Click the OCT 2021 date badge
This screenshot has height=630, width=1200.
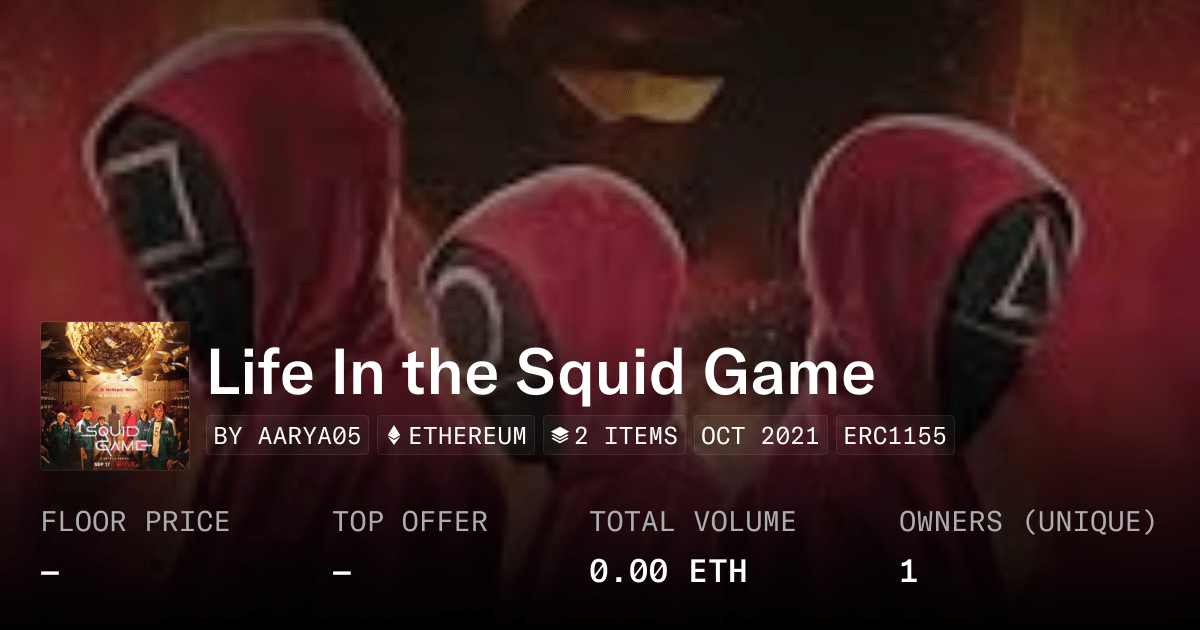point(760,436)
